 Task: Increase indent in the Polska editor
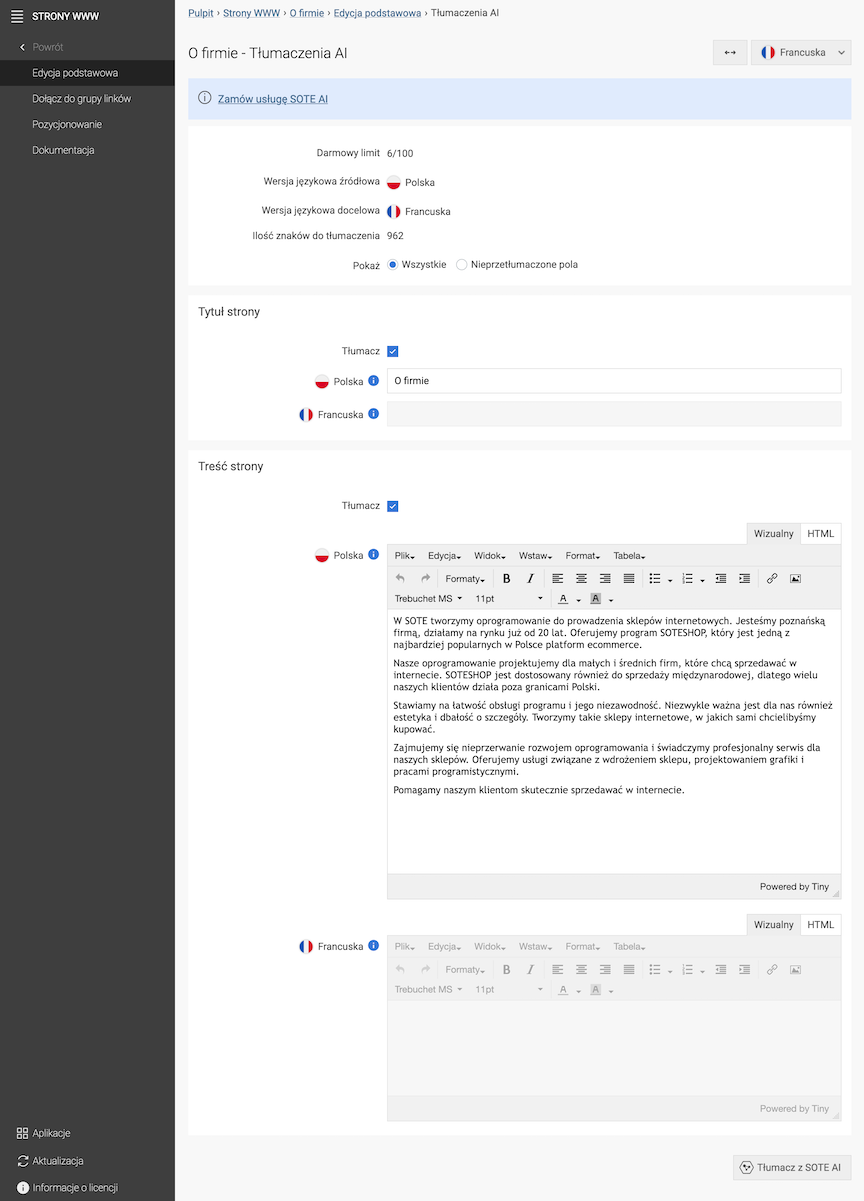[745, 578]
